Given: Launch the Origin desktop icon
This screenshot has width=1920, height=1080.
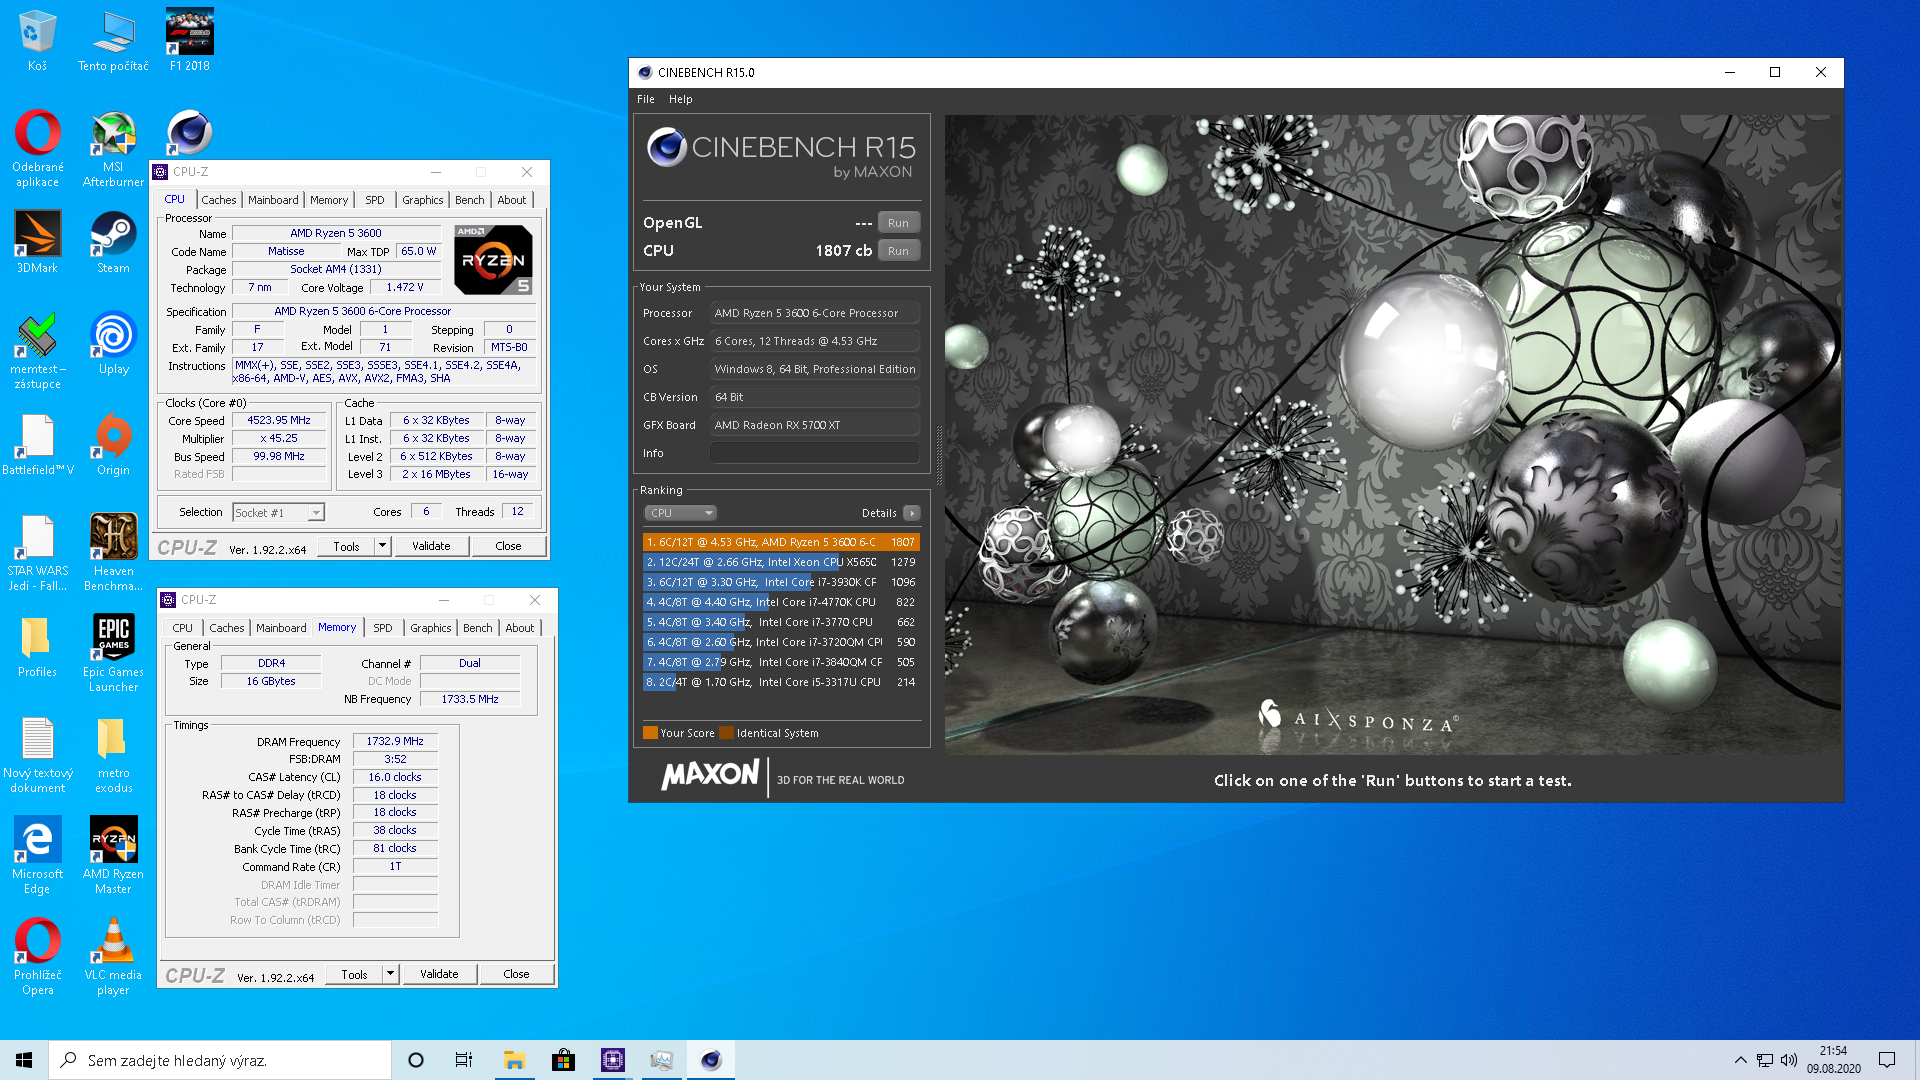Looking at the screenshot, I should [x=113, y=444].
